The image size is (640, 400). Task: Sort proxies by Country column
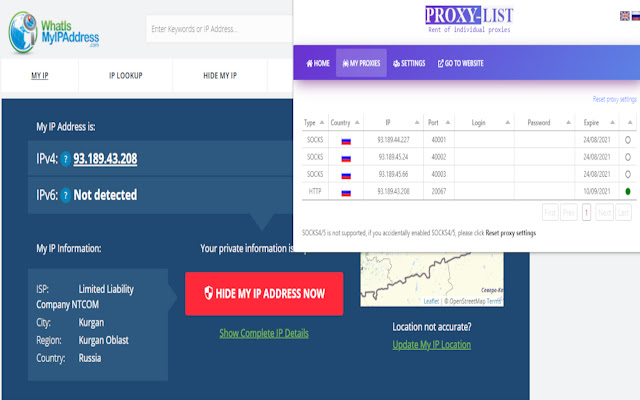345,122
